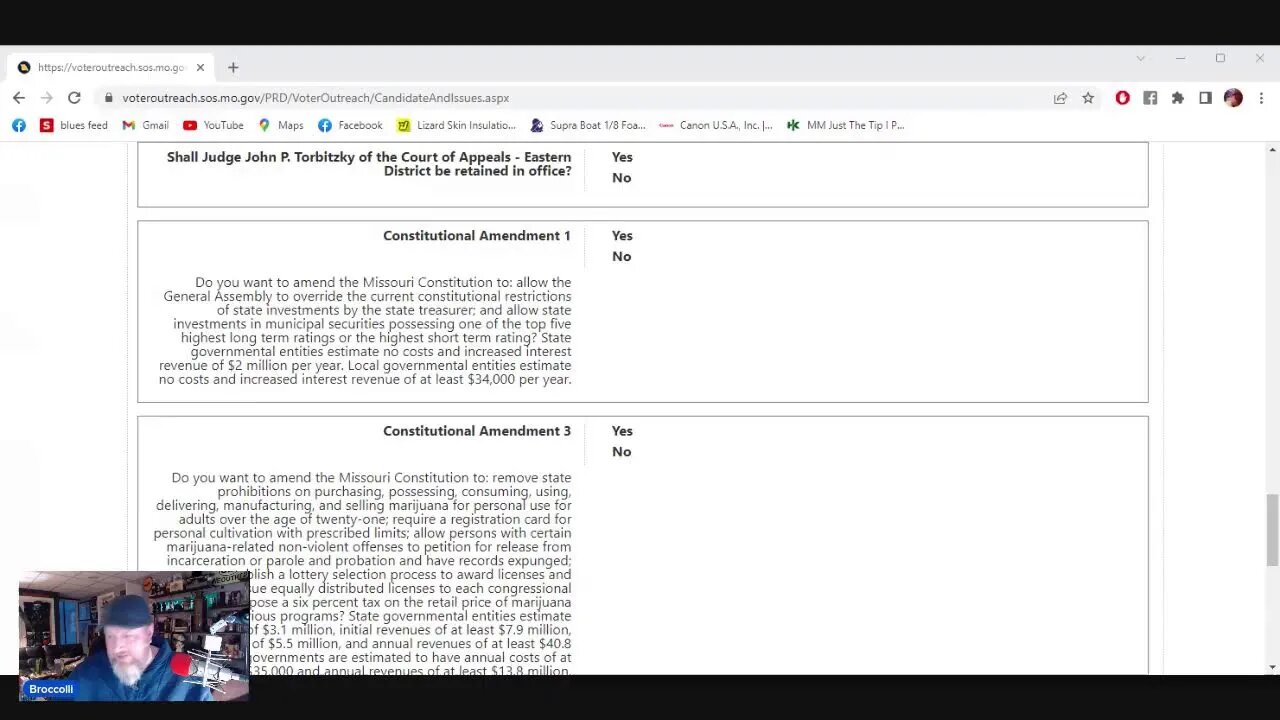
Task: Click the page scrollbar down arrow
Action: pyautogui.click(x=1272, y=667)
